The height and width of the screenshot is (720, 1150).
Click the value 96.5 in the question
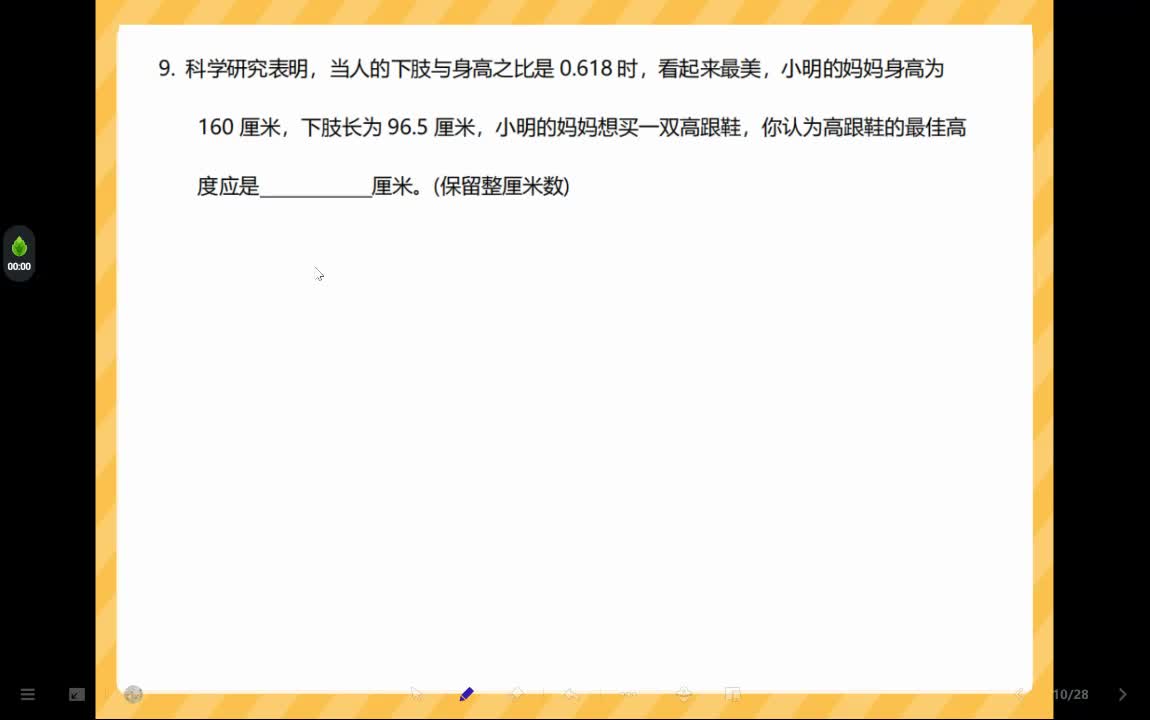pyautogui.click(x=407, y=128)
